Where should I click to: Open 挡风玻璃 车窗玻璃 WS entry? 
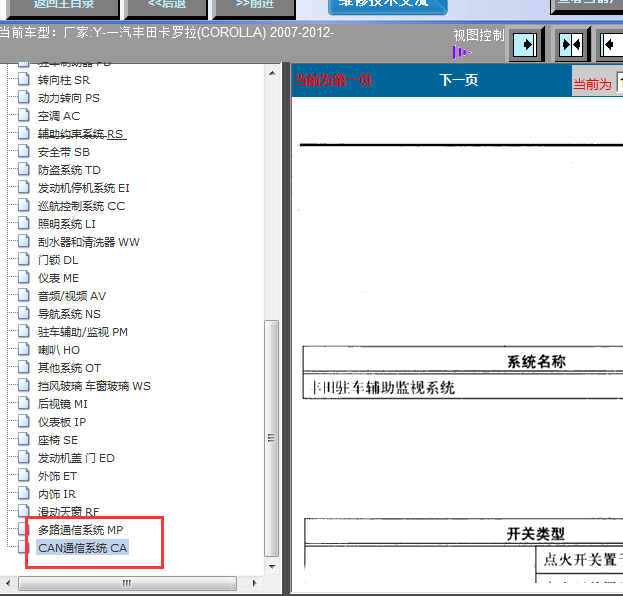click(94, 386)
